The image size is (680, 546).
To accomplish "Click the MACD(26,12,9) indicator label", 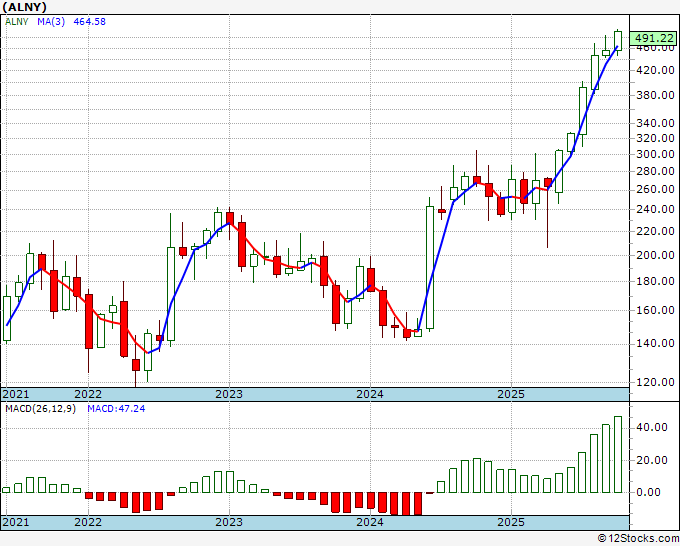I will (40, 409).
